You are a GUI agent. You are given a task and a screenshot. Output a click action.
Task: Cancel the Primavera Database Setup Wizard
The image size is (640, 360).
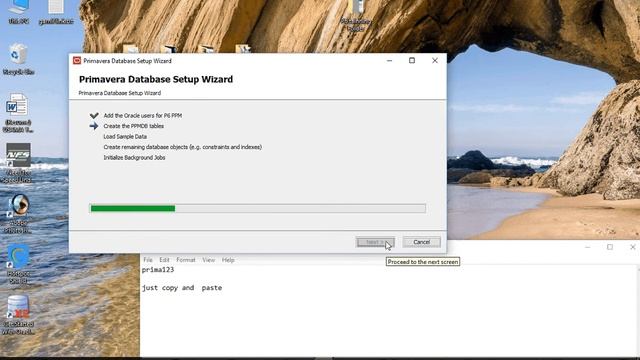[422, 242]
